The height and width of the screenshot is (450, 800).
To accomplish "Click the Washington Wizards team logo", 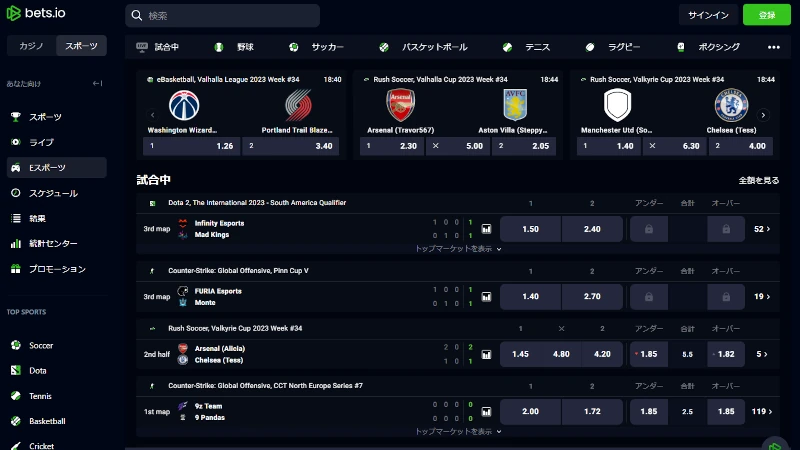I will pos(184,106).
